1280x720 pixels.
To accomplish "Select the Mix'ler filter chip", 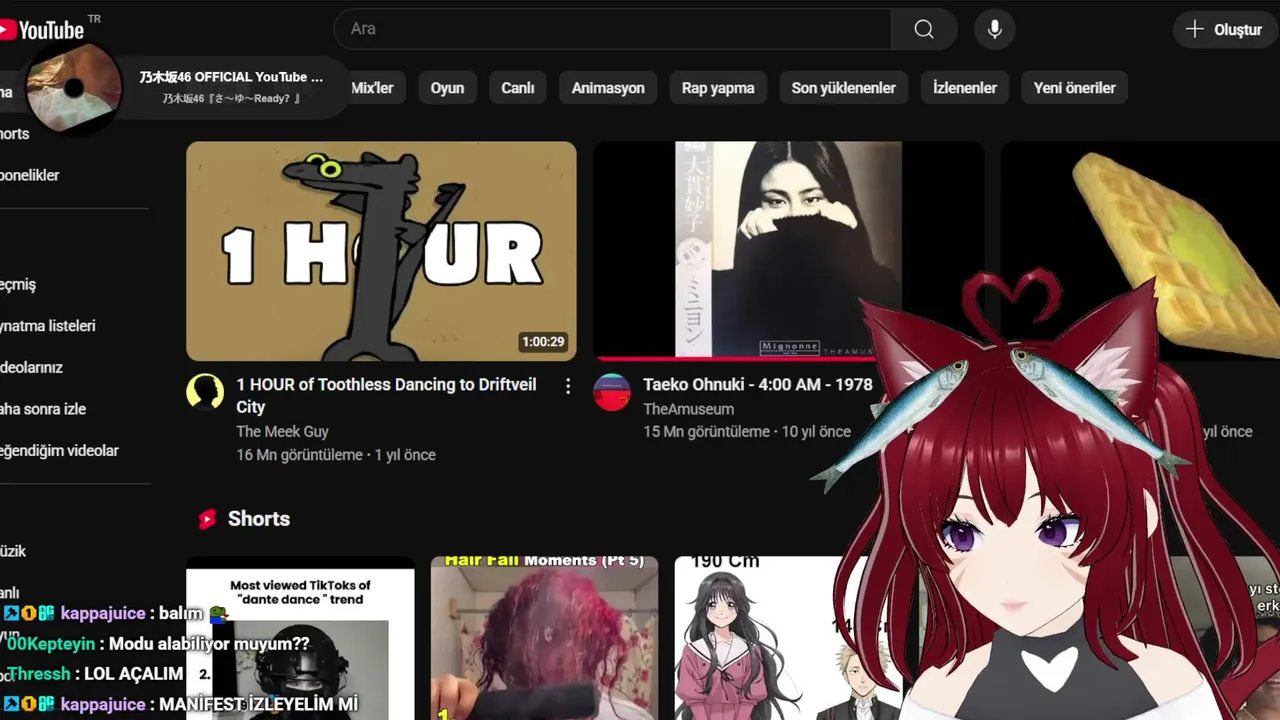I will point(372,88).
